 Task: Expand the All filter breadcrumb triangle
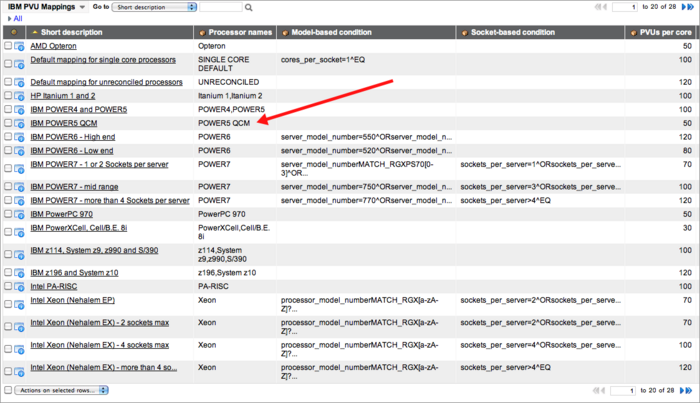[x=9, y=19]
